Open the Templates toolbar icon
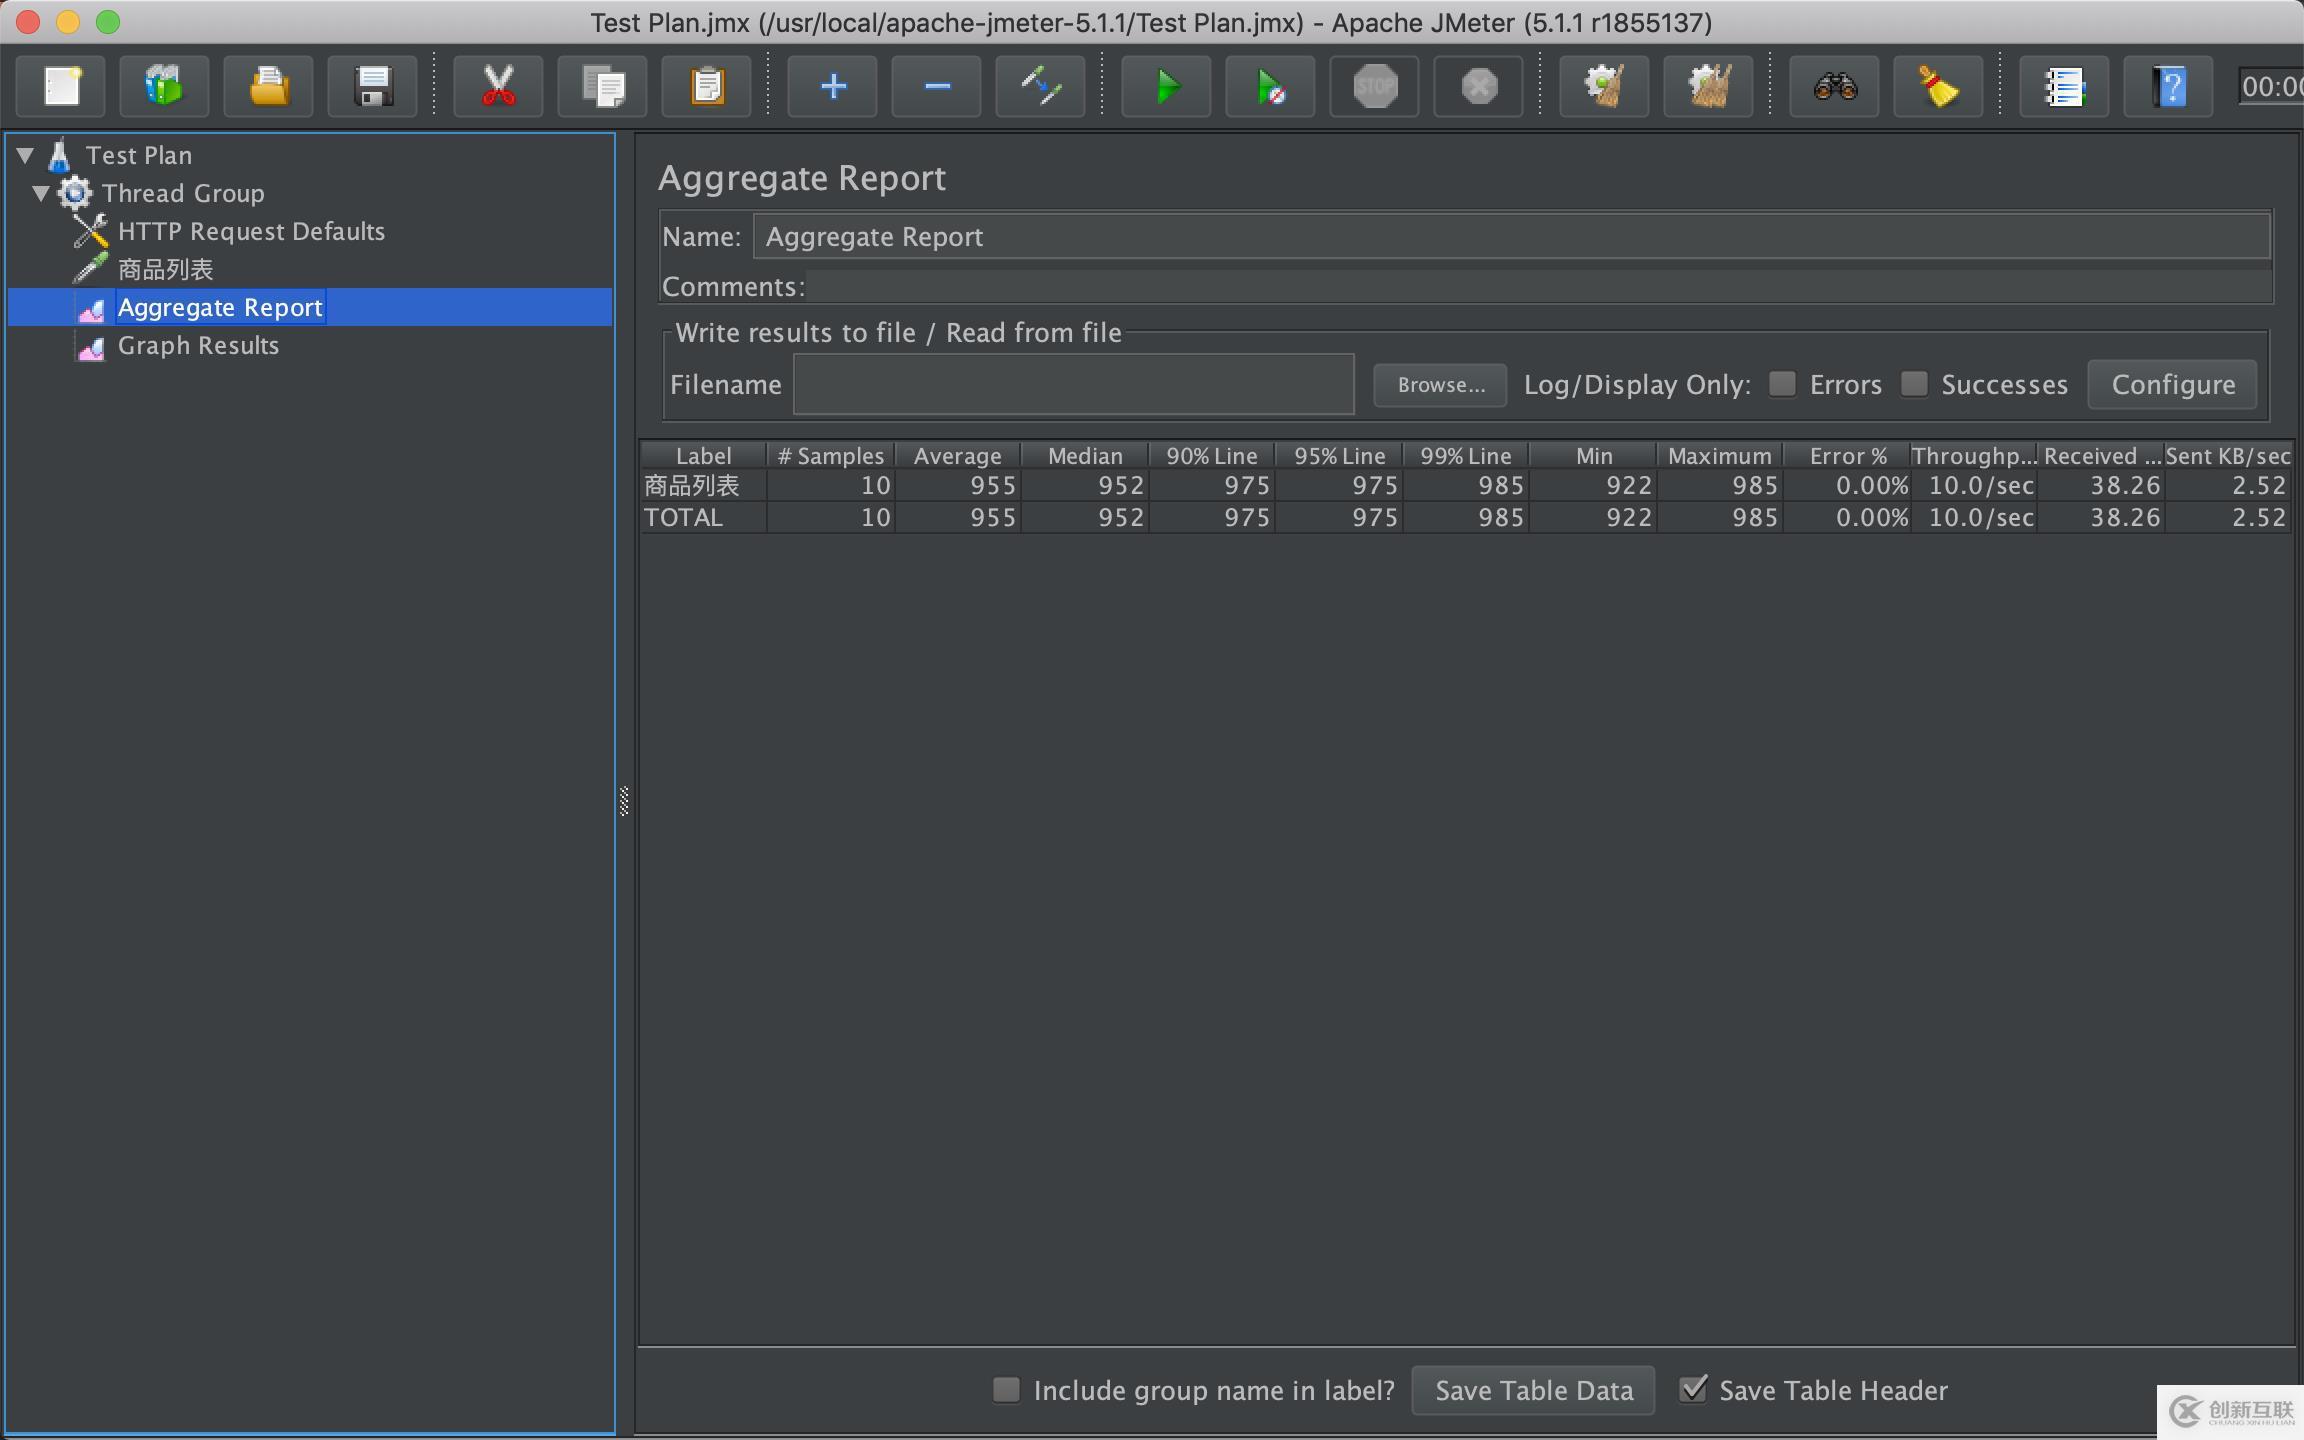 click(x=164, y=87)
